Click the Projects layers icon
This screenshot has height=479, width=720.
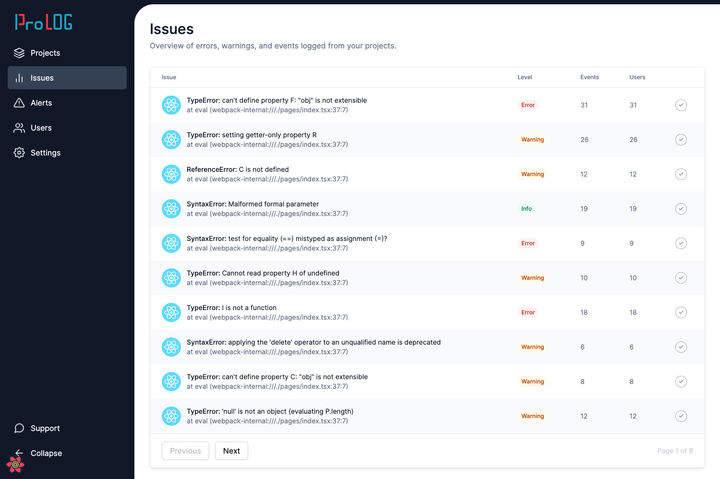tap(19, 53)
